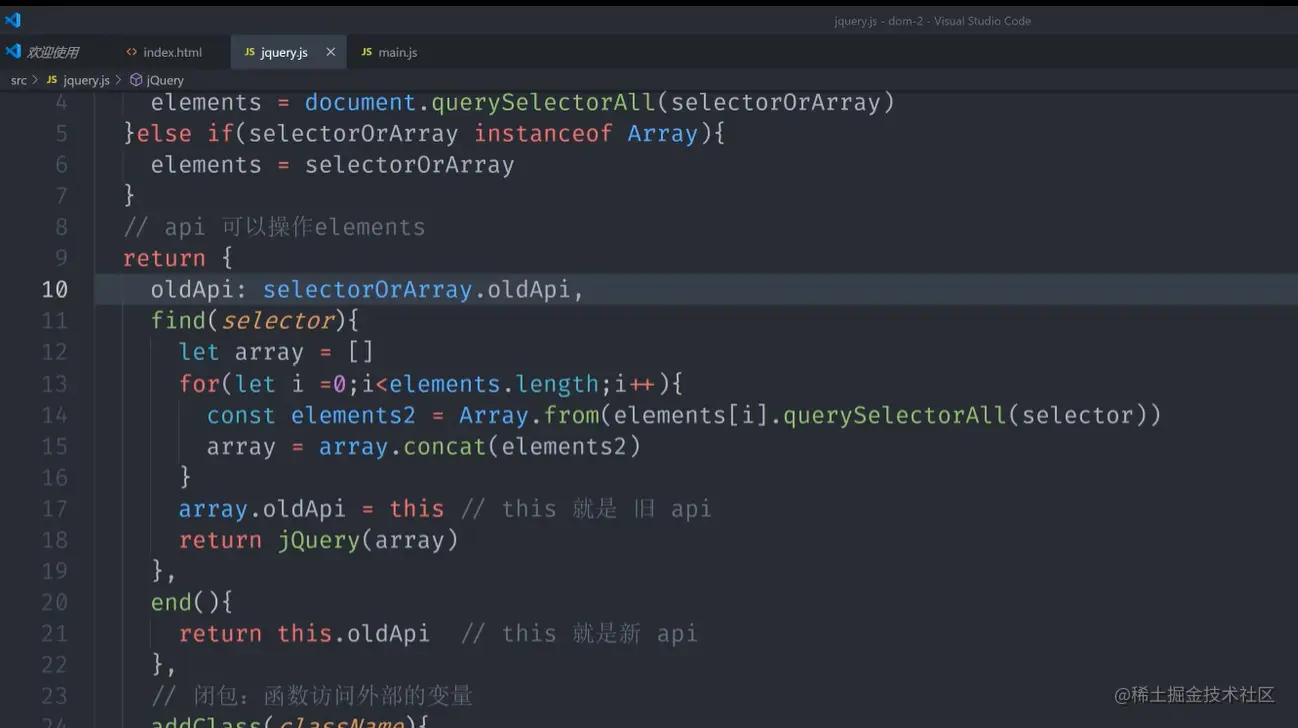Image resolution: width=1298 pixels, height=728 pixels.
Task: Open the jquery.js file breadcrumb
Action: tap(78, 80)
